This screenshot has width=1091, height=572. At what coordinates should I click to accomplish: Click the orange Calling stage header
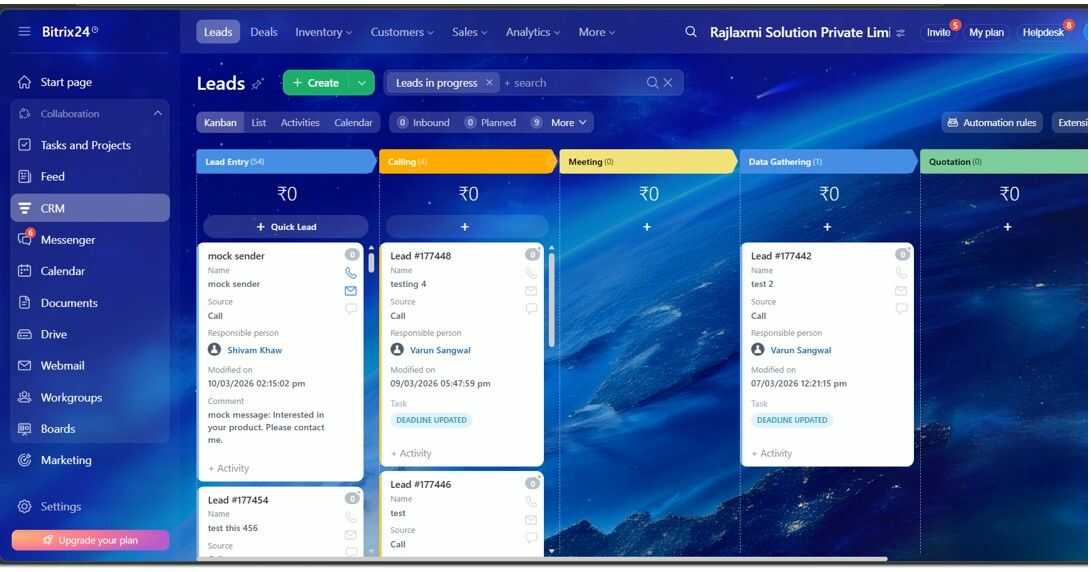[466, 161]
